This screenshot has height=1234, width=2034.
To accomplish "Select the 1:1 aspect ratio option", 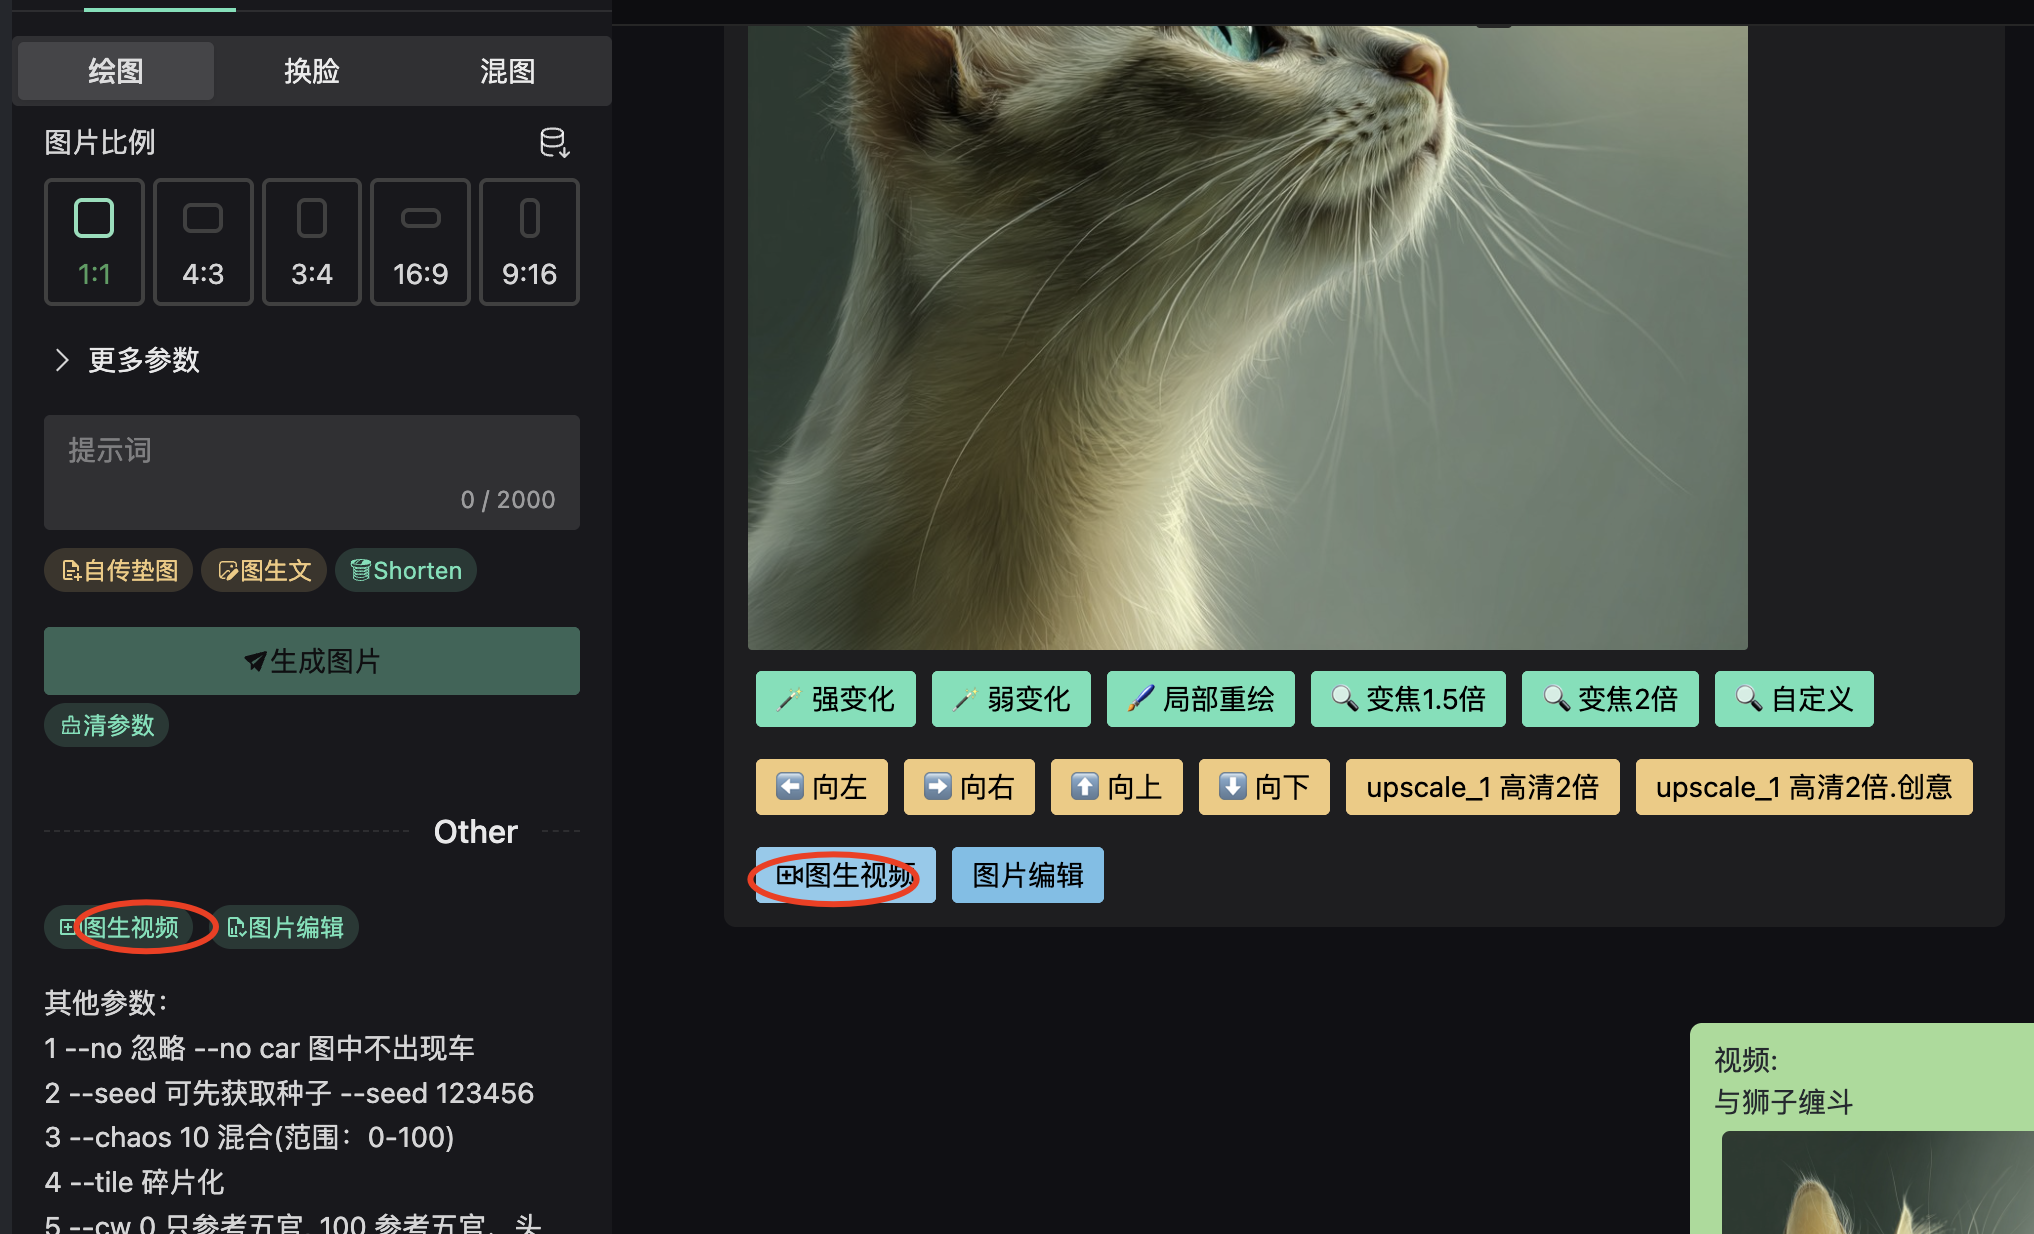I will [x=94, y=242].
